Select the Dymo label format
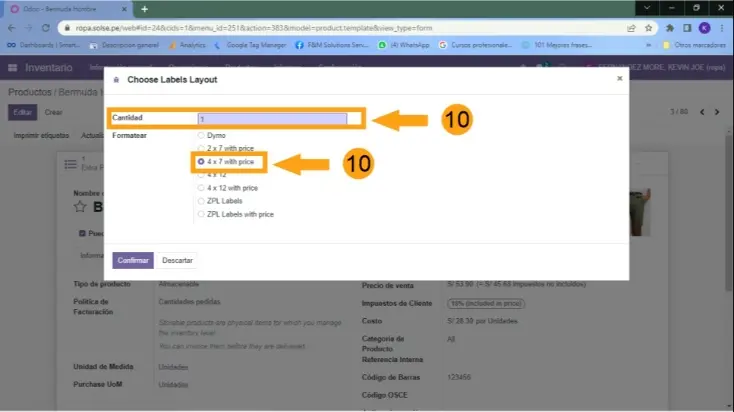This screenshot has width=734, height=412. (x=201, y=135)
